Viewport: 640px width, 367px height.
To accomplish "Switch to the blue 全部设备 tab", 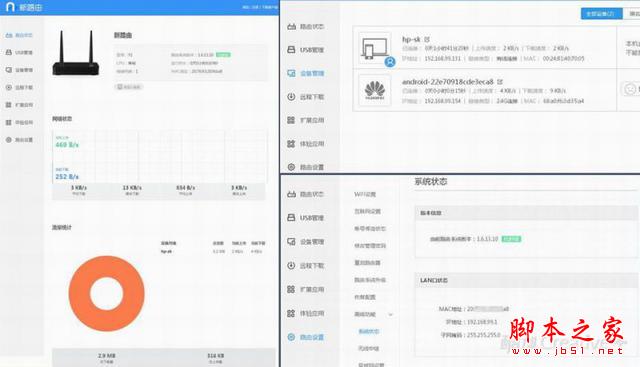I will tap(601, 13).
